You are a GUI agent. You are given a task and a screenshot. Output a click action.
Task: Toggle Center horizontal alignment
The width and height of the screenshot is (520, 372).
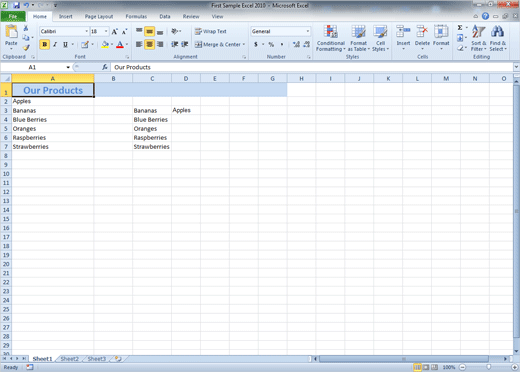coord(149,44)
